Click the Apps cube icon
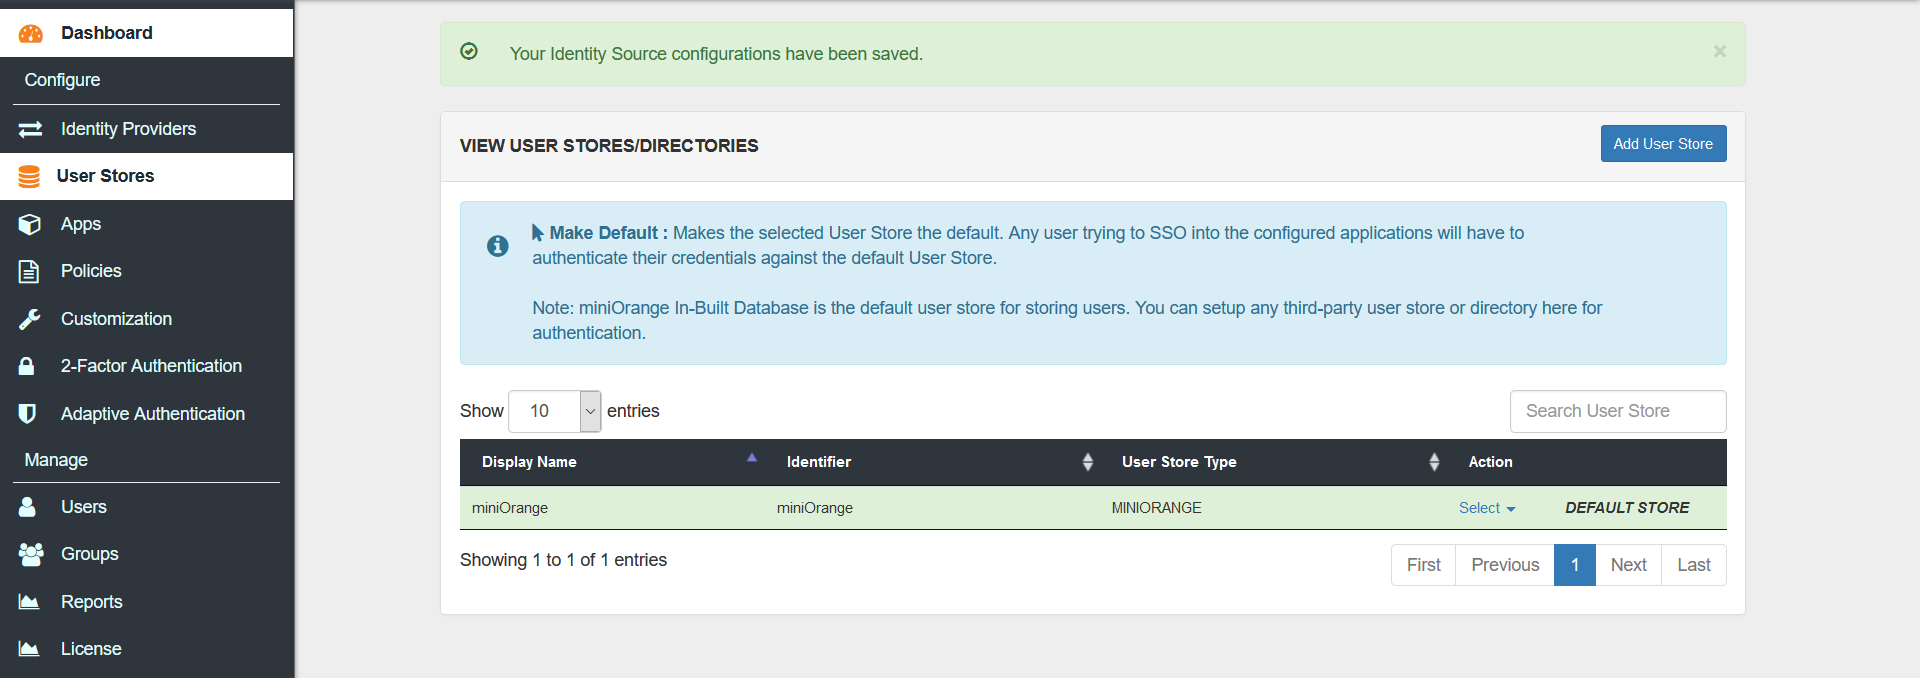 [30, 224]
